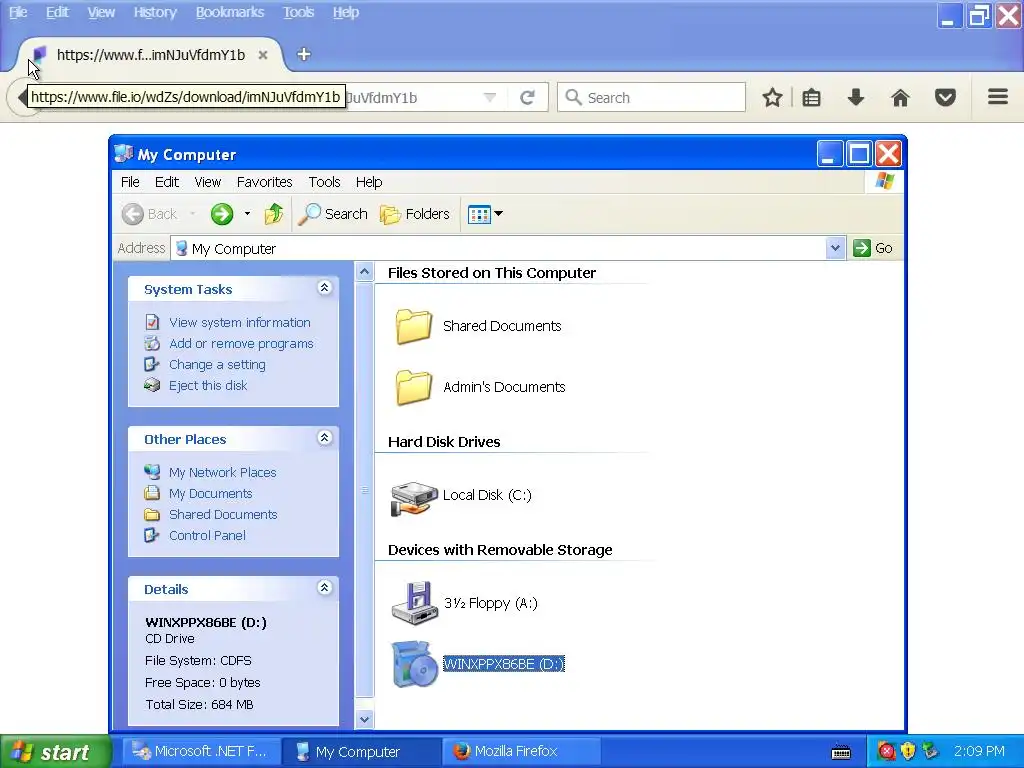Open View system information link
The image size is (1024, 768).
(240, 323)
